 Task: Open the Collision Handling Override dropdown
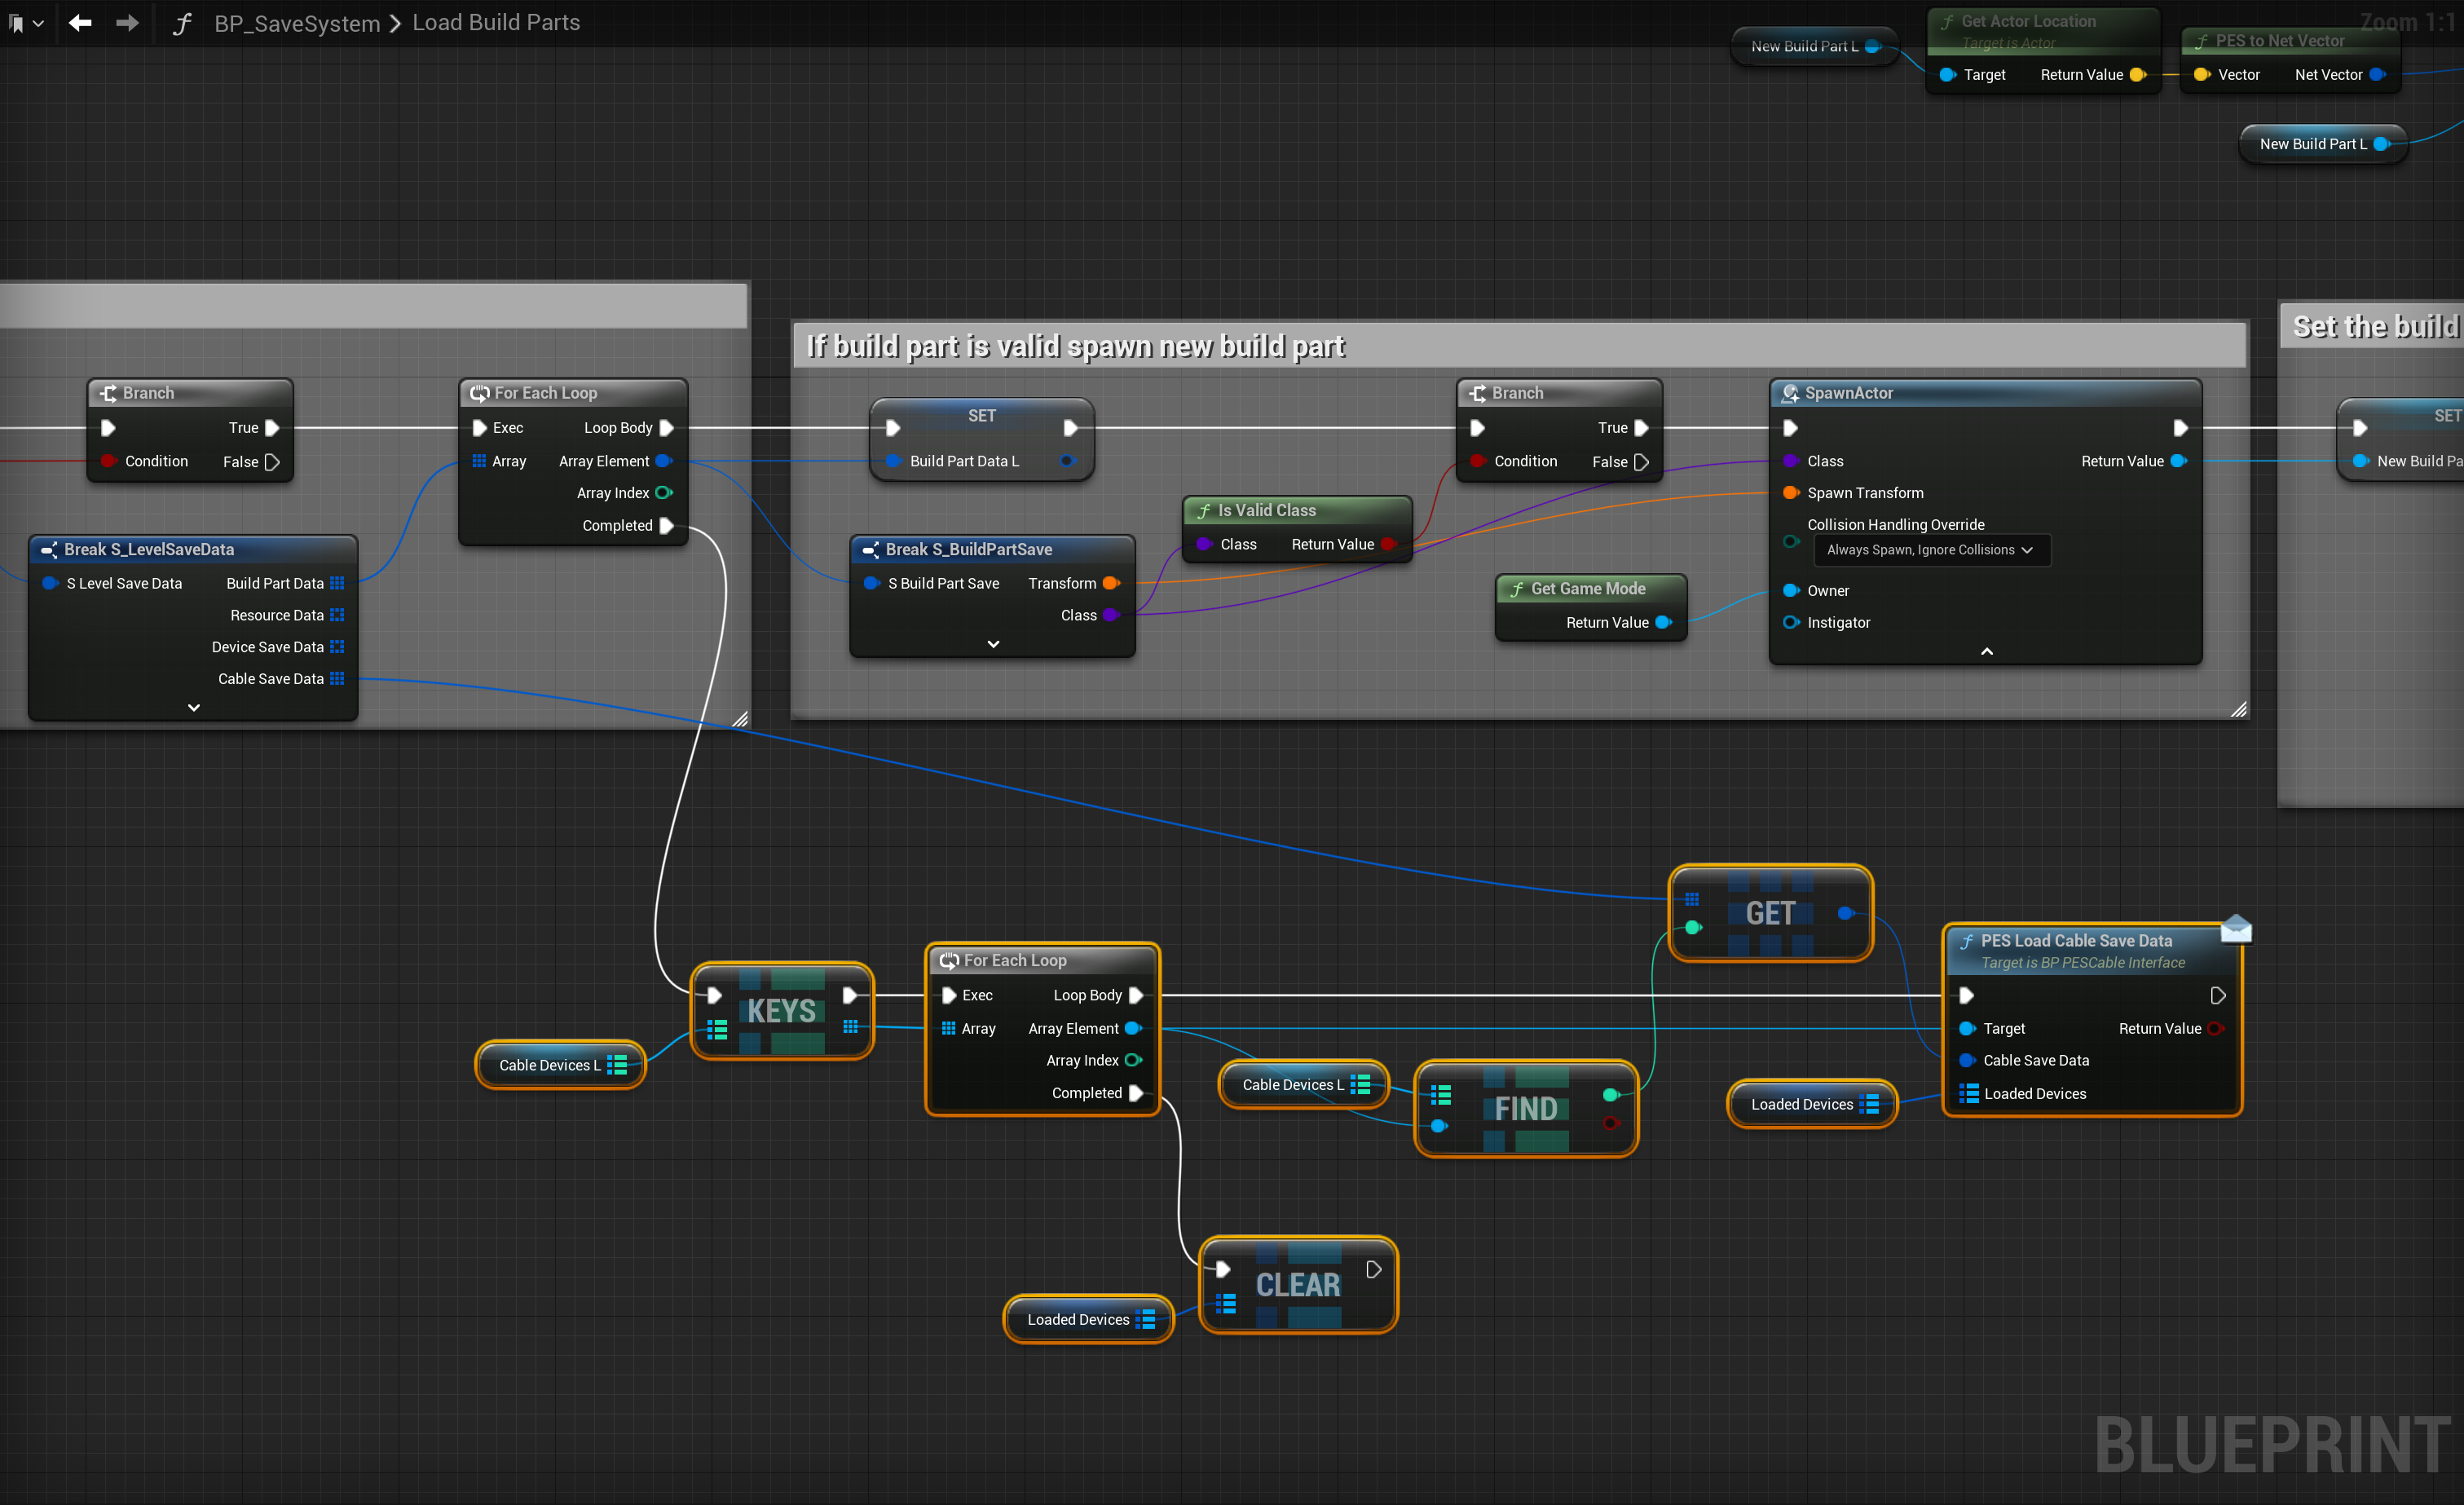[1930, 550]
